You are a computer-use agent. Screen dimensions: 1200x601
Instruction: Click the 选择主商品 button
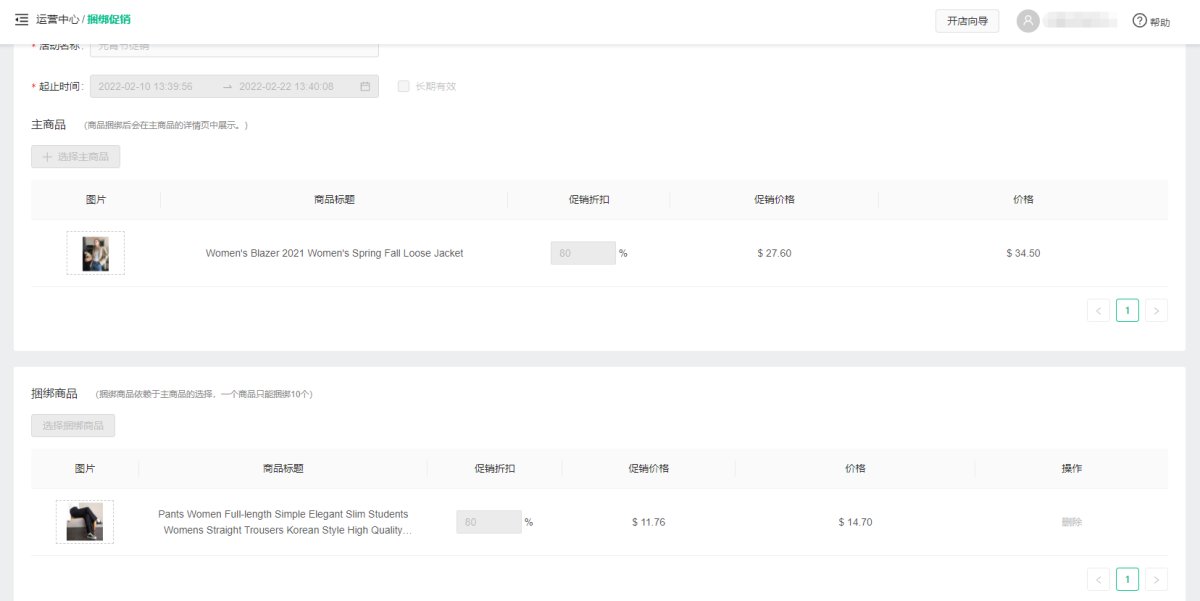tap(76, 157)
